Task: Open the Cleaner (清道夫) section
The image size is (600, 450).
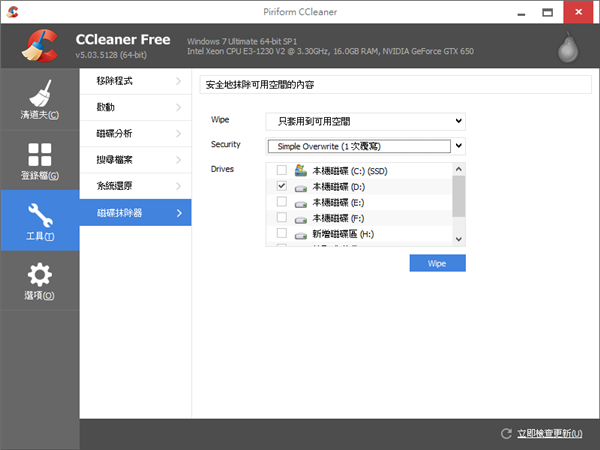Action: pyautogui.click(x=40, y=99)
